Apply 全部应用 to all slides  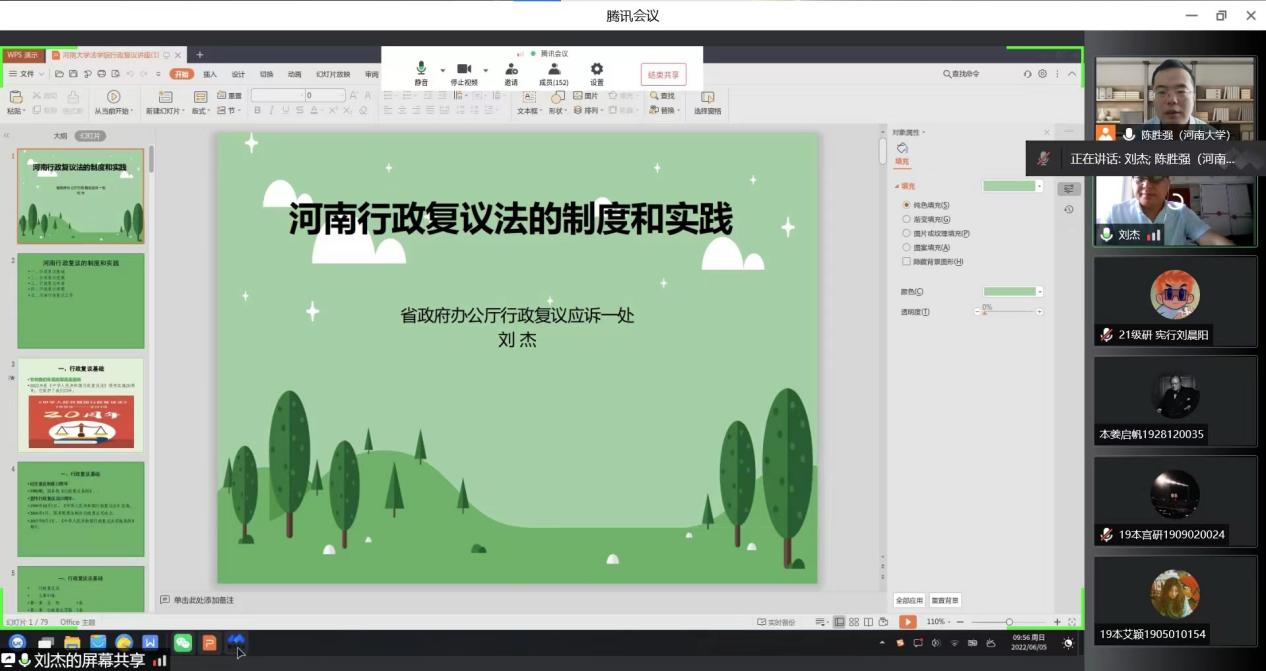[x=908, y=600]
